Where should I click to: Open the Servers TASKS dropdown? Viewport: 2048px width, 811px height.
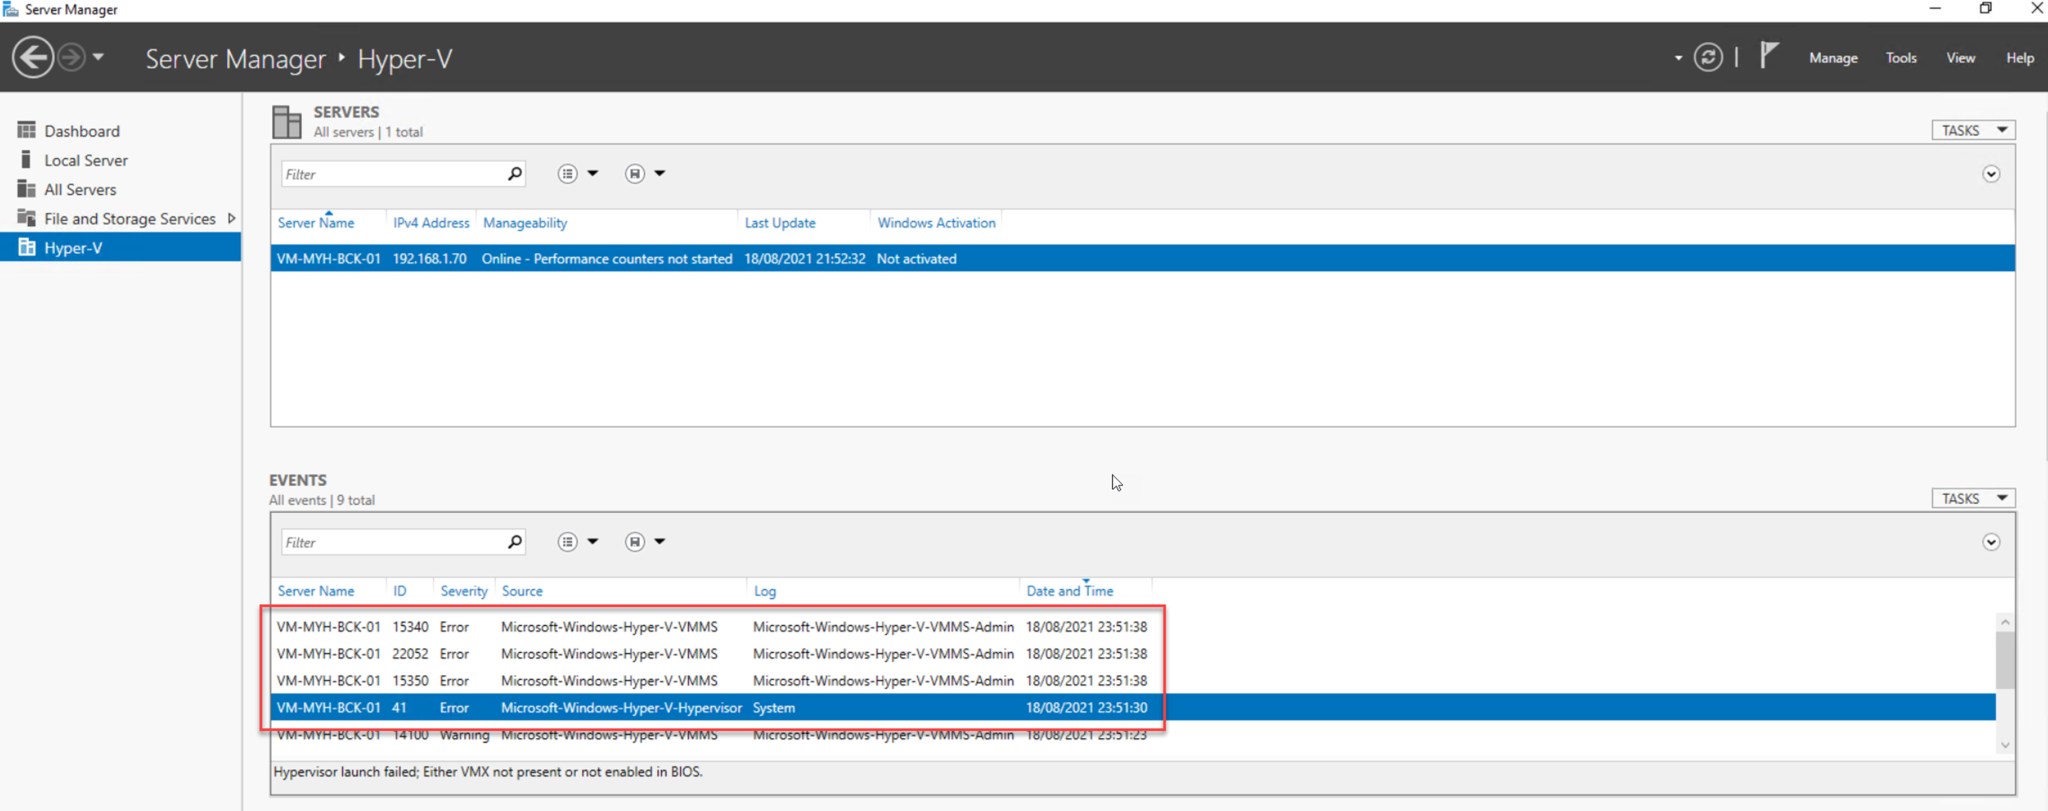coord(1973,130)
